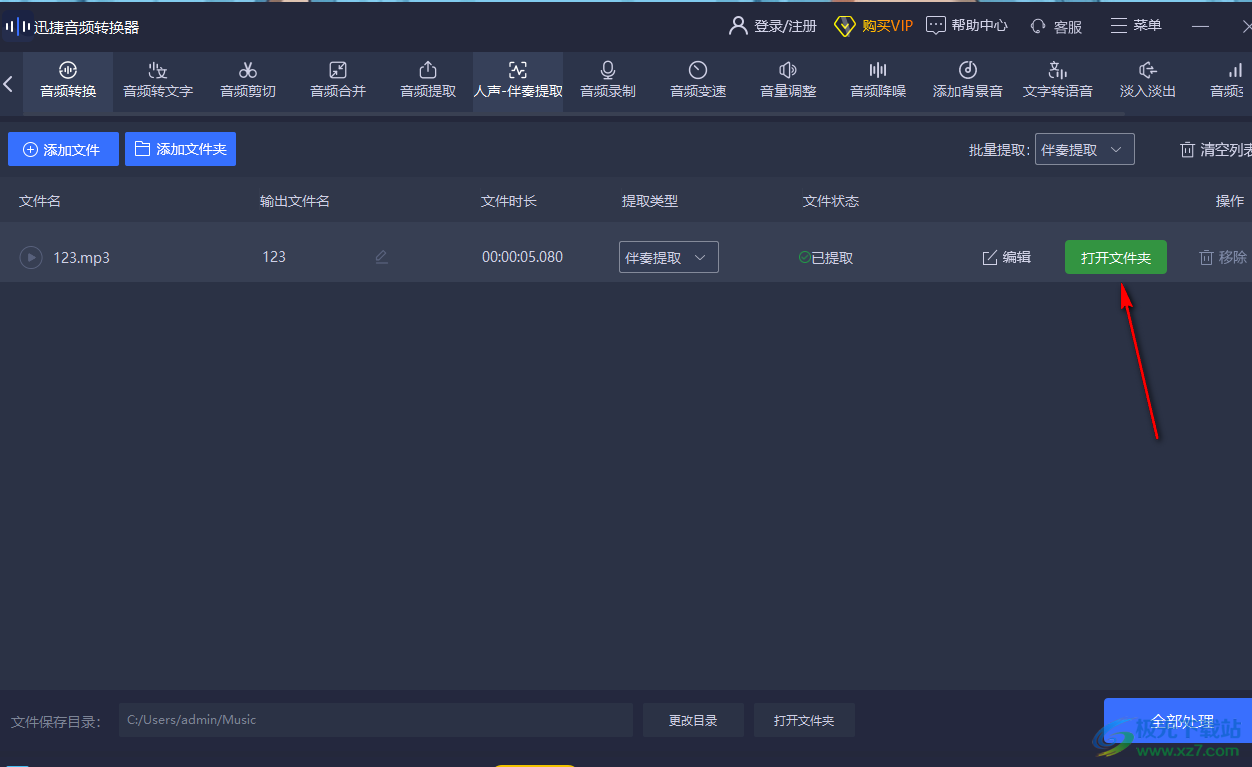Screen dimensions: 1252x767
Task: Open 提取类型 dropdown for 123.mp3
Action: click(668, 257)
